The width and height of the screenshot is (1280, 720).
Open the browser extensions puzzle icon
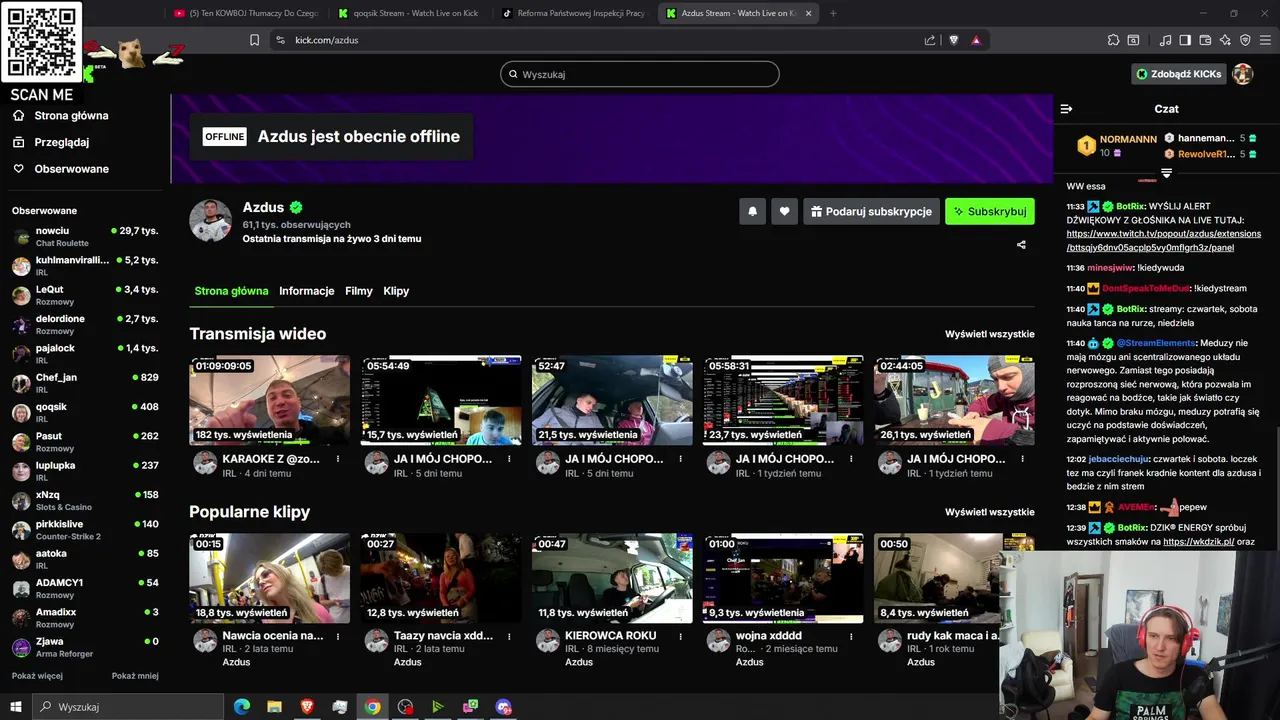tap(1113, 40)
